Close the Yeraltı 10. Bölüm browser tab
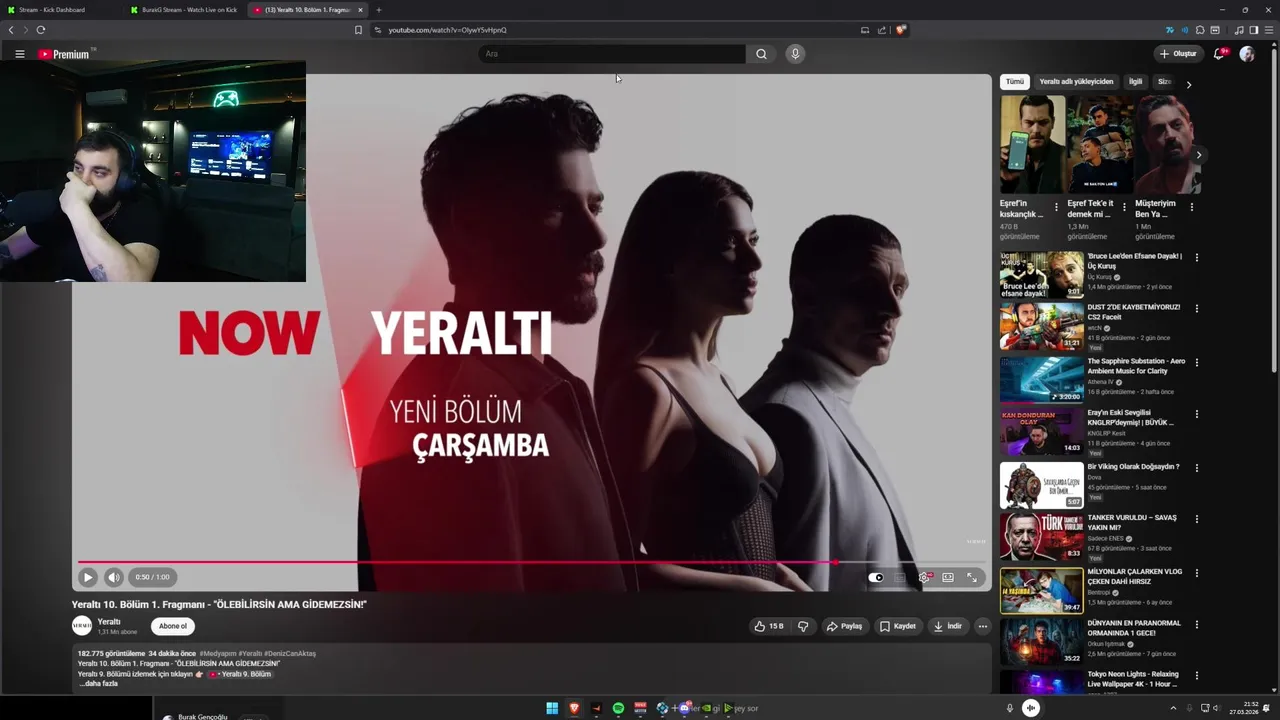1280x720 pixels. click(x=360, y=10)
